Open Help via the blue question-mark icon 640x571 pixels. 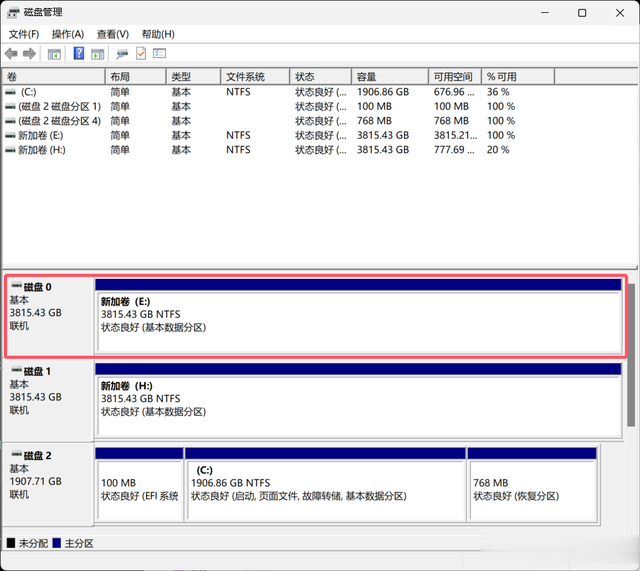point(79,53)
